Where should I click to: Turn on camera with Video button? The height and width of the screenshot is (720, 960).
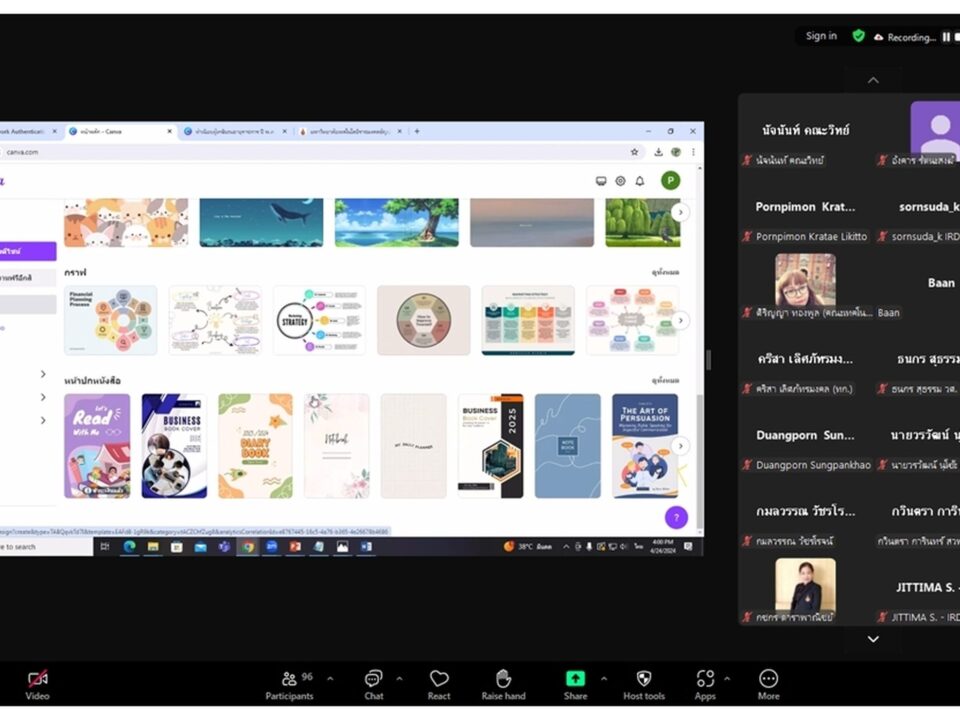tap(37, 685)
